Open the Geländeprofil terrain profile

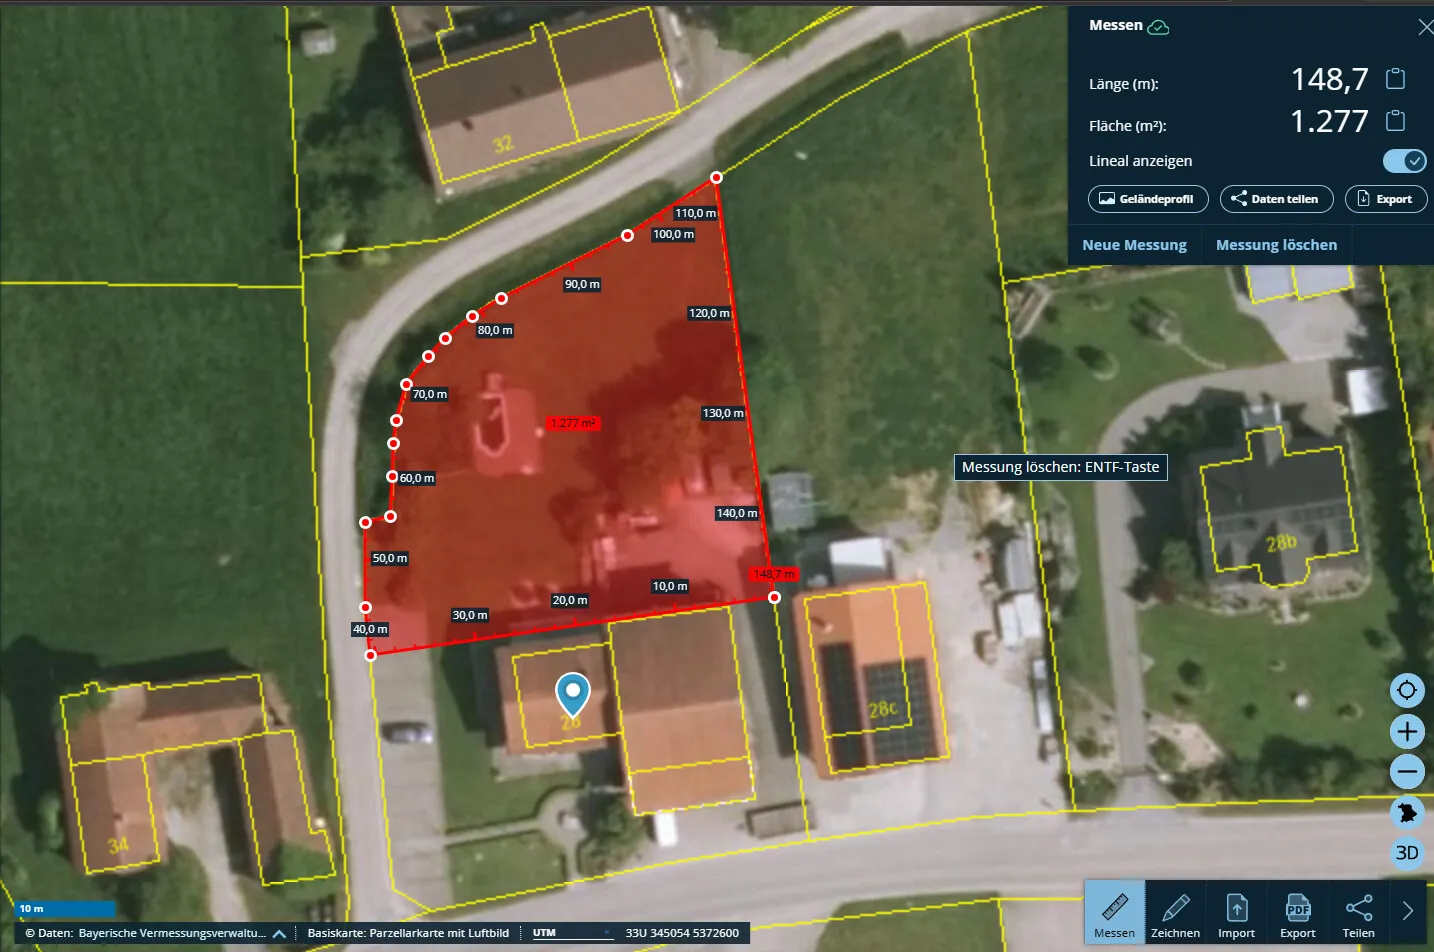[1148, 199]
